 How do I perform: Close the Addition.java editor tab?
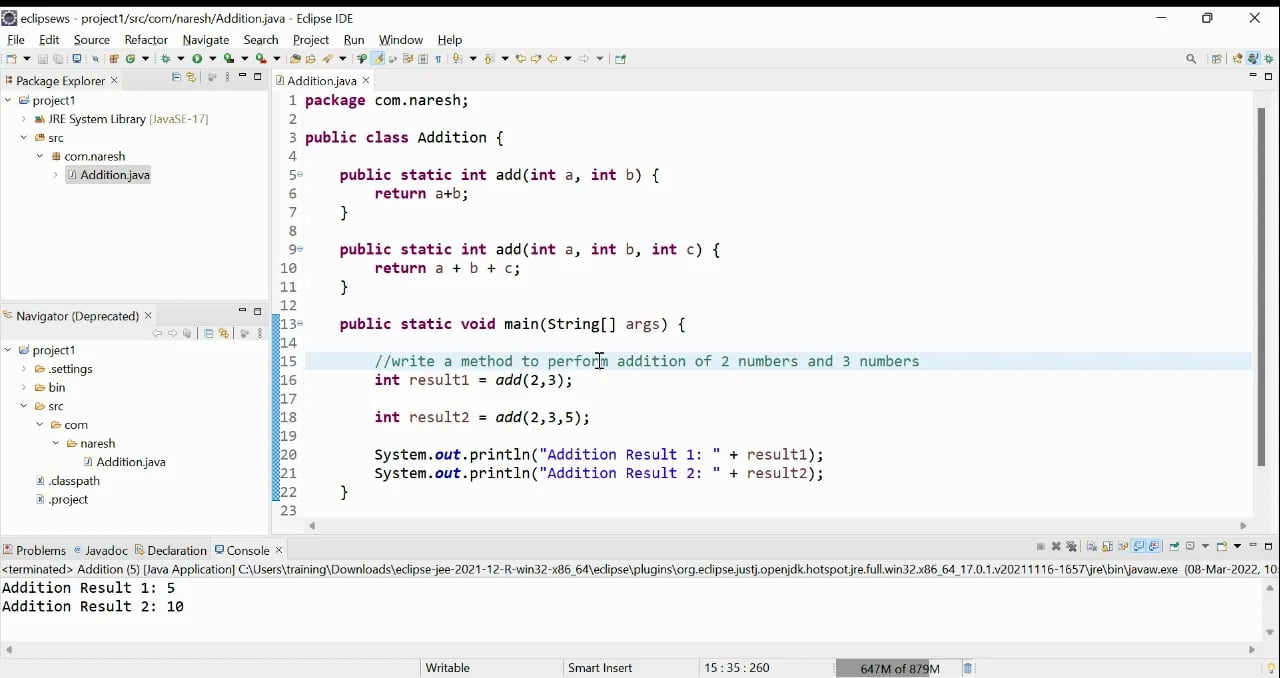click(x=366, y=80)
